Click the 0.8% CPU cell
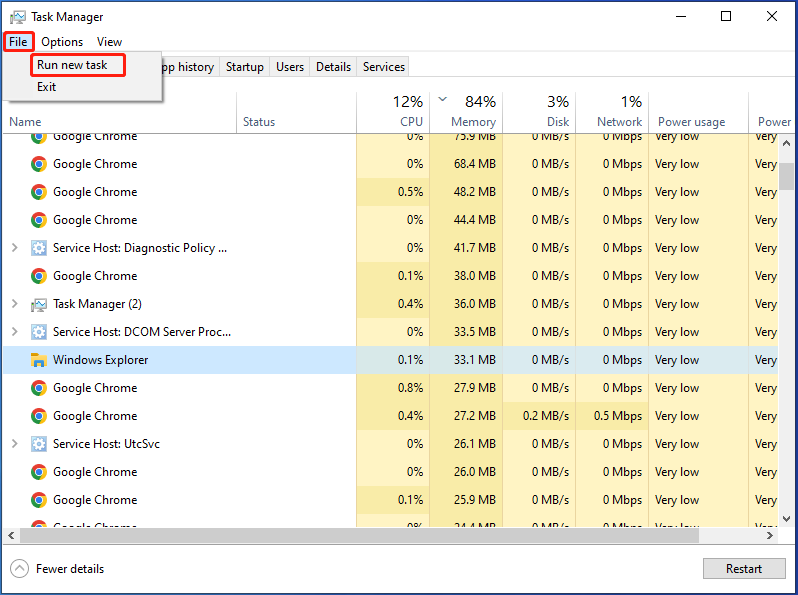798x595 pixels. [x=393, y=388]
